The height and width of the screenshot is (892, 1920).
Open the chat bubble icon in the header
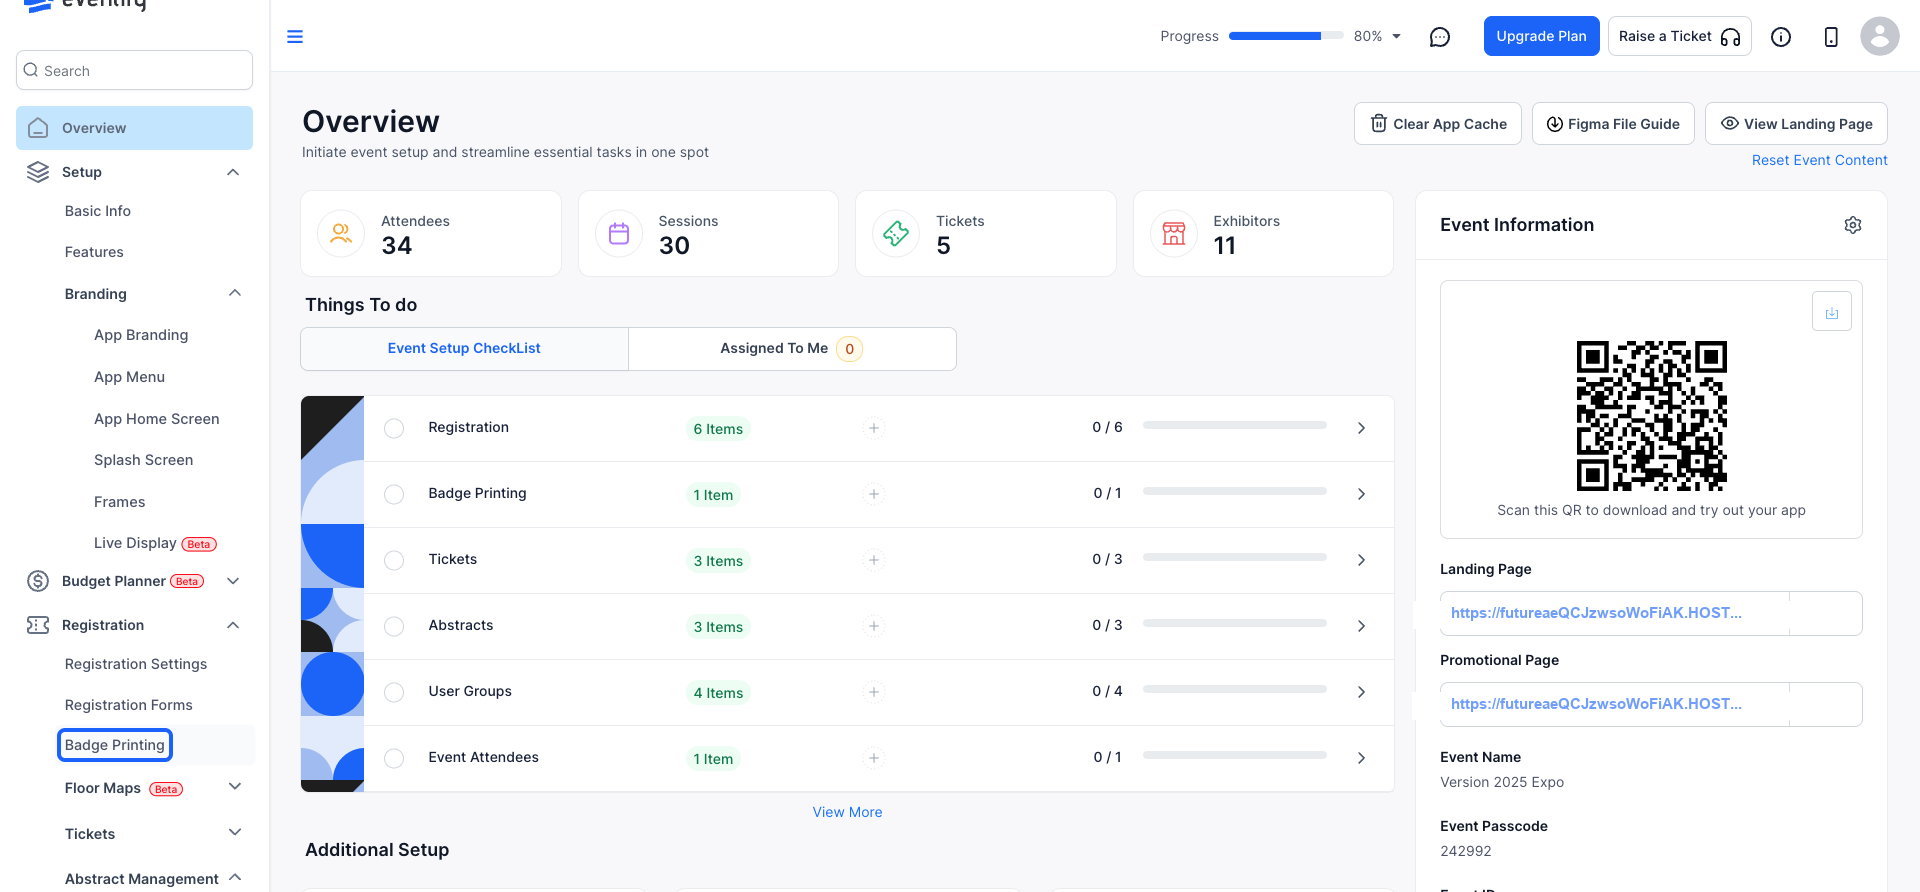tap(1440, 37)
